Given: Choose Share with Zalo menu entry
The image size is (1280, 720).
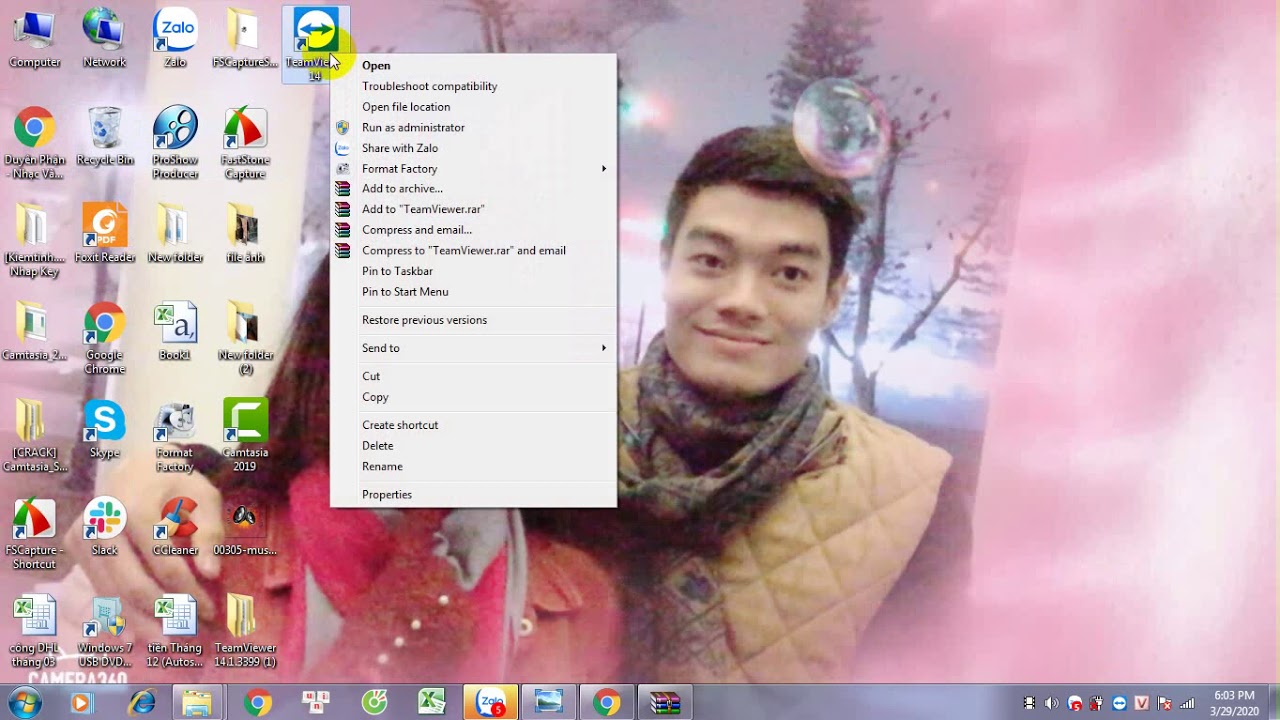Looking at the screenshot, I should 473,148.
